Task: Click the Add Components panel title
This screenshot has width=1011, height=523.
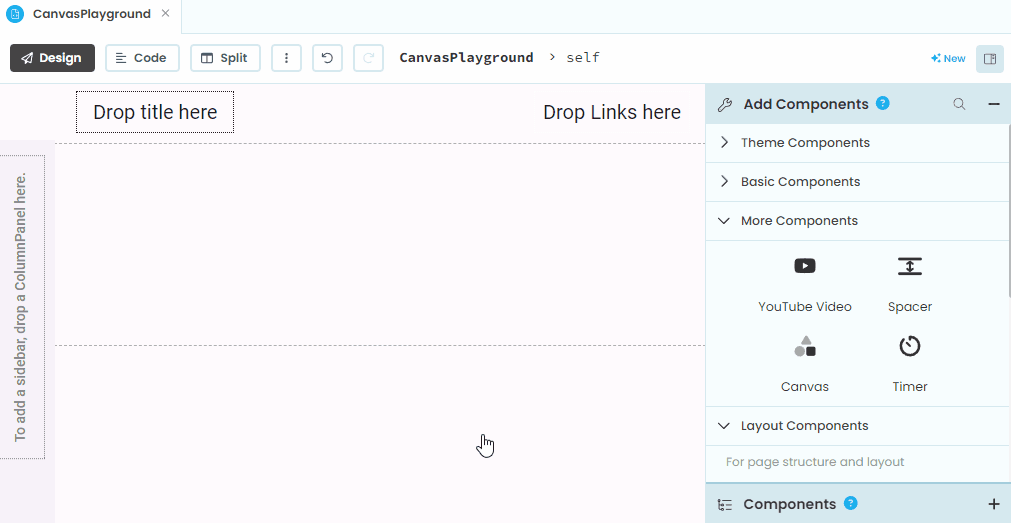Action: (806, 104)
